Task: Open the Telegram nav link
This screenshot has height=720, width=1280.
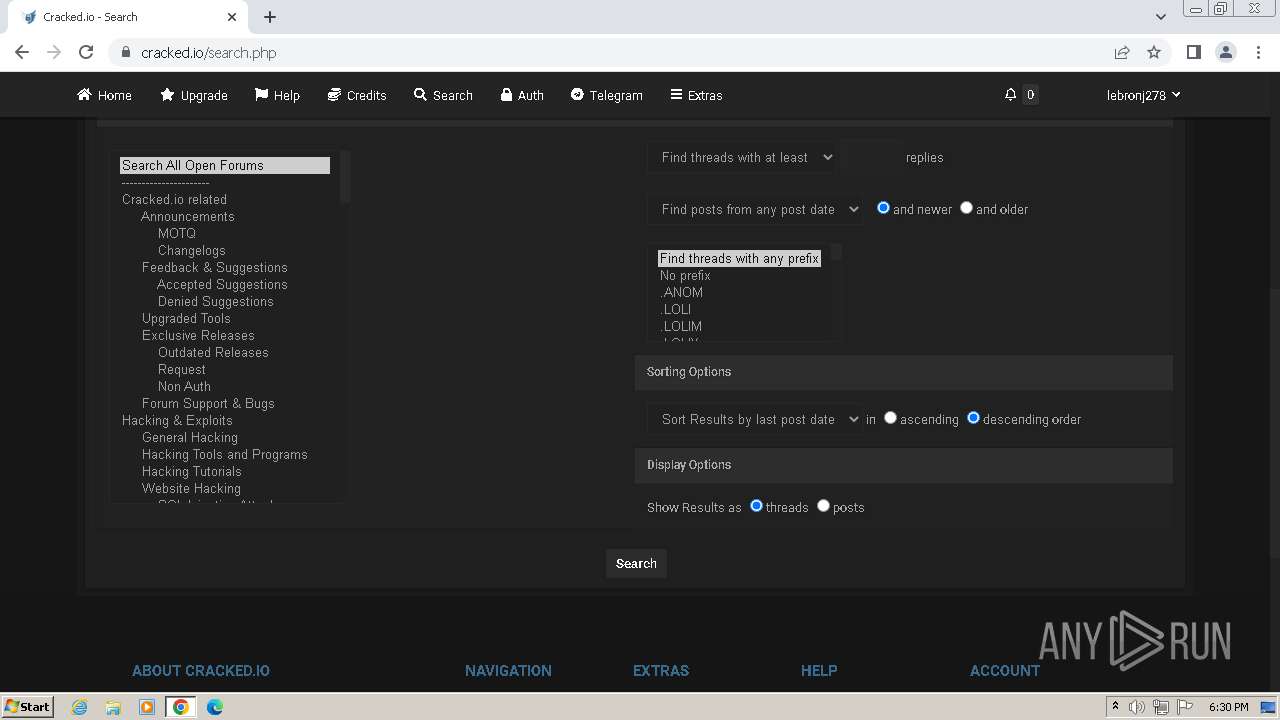Action: click(x=606, y=95)
